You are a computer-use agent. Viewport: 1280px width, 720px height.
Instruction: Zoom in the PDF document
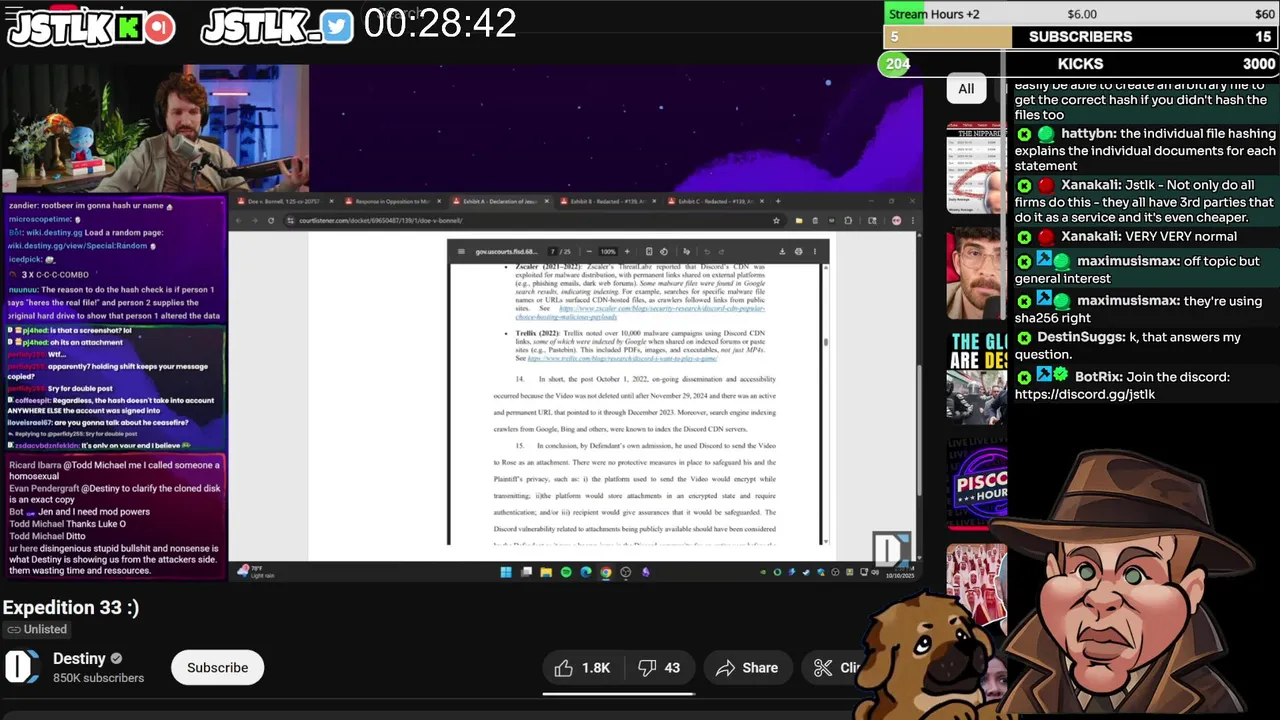(627, 251)
